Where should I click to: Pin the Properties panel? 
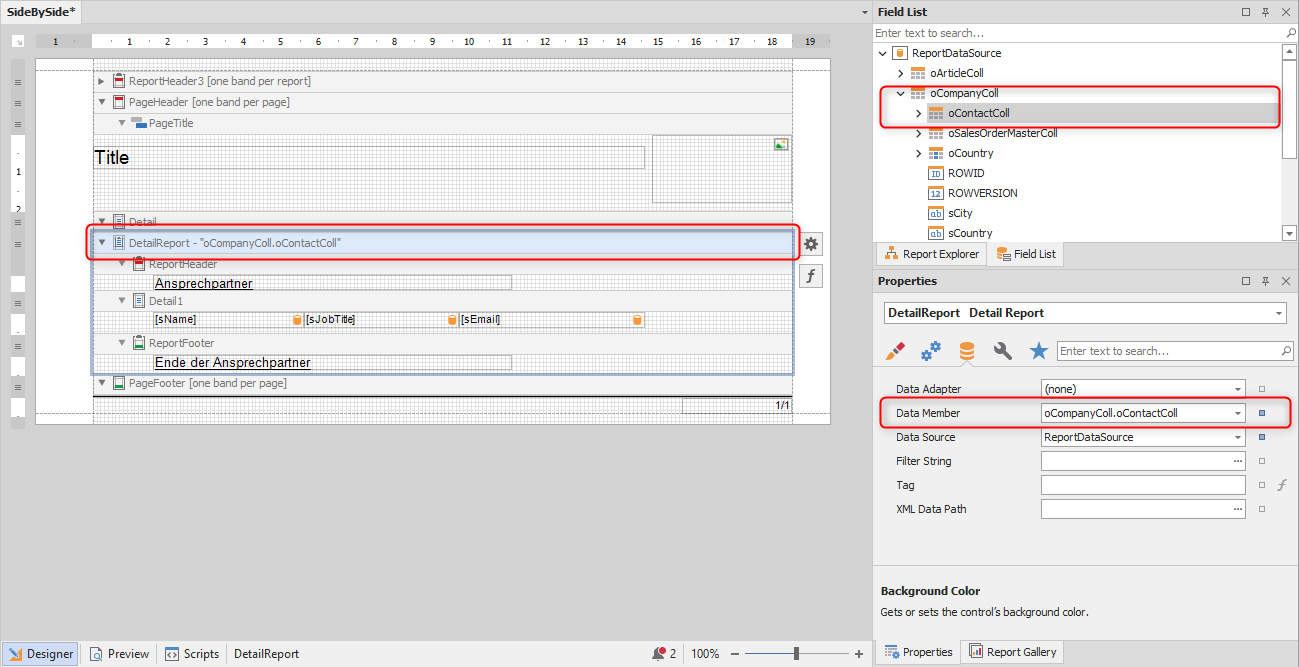(x=1265, y=281)
